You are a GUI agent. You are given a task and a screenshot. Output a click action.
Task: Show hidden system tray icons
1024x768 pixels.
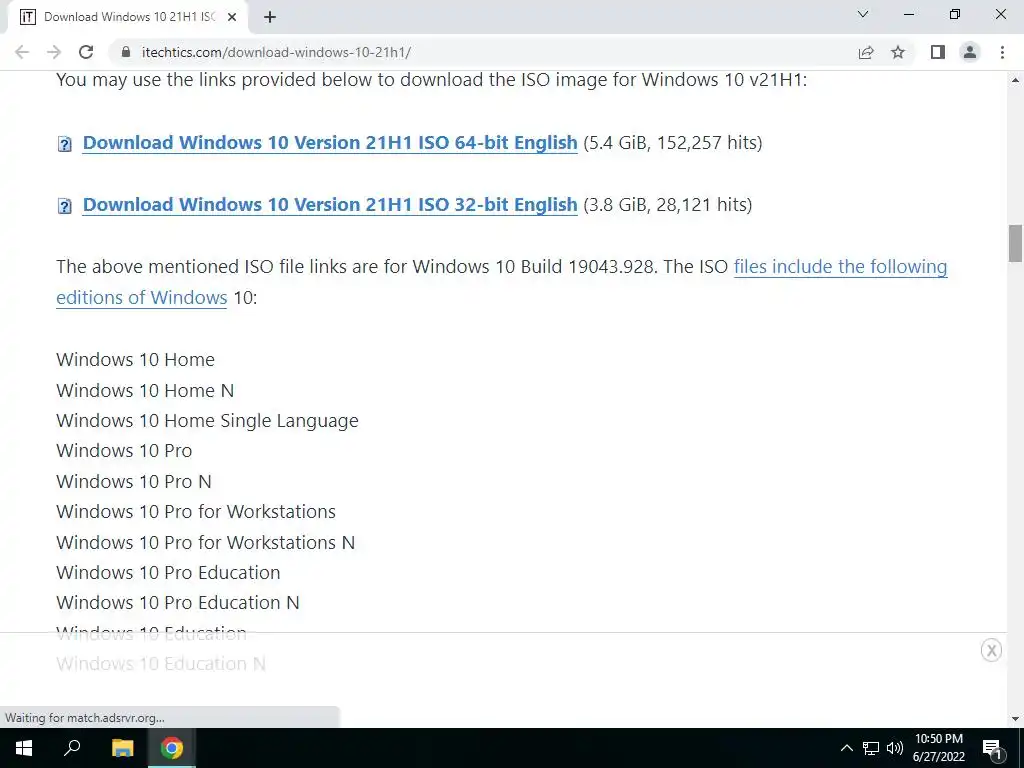(x=846, y=748)
